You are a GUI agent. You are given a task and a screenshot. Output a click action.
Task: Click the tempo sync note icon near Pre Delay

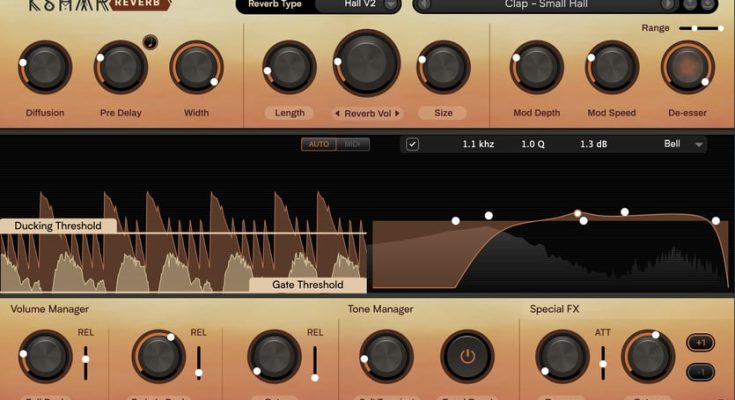tap(150, 41)
